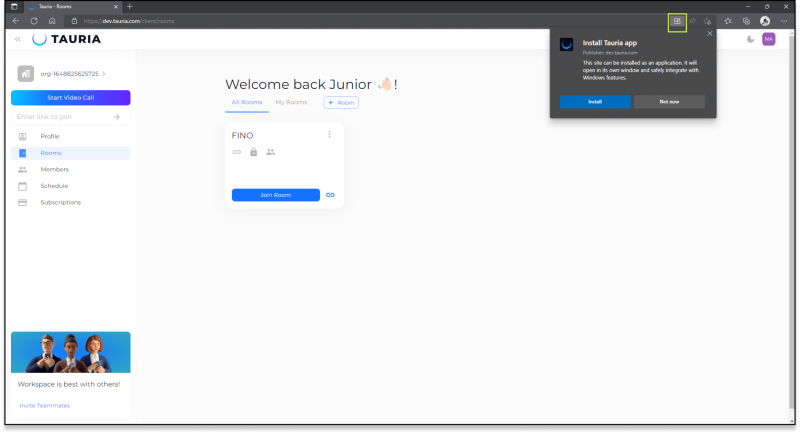The height and width of the screenshot is (434, 800).
Task: Click the FINO room link icon
Action: [237, 152]
